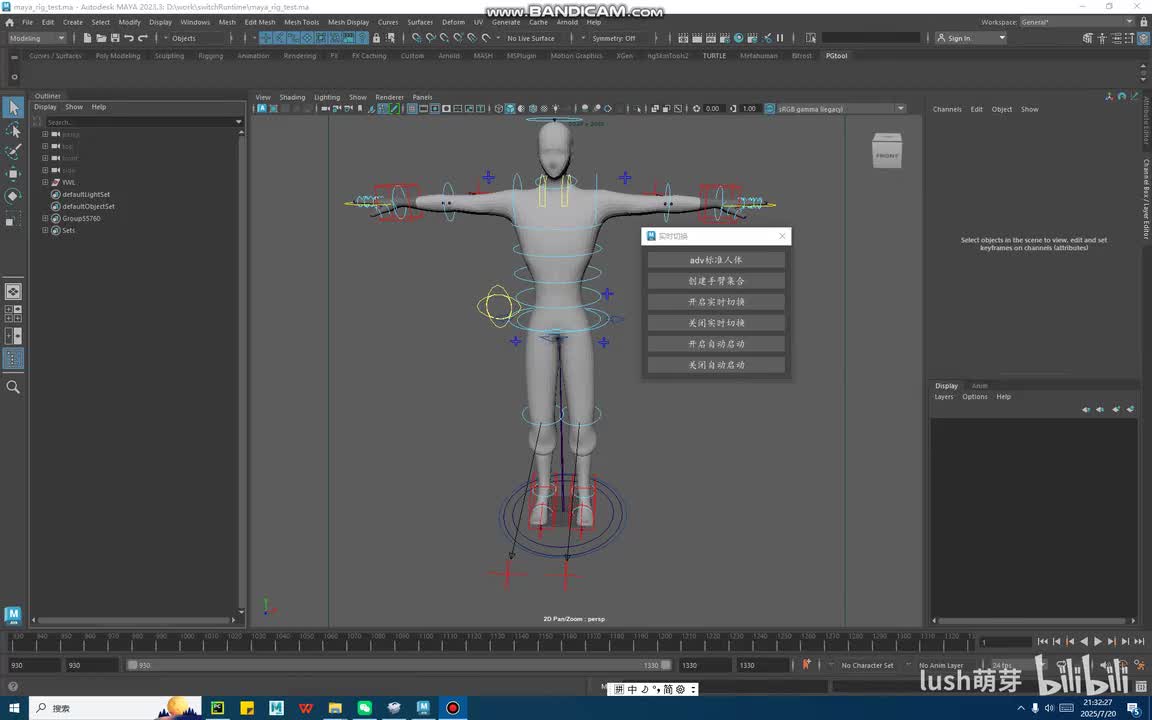Open the Modeling menu set dropdown
1152x720 pixels.
coord(38,38)
